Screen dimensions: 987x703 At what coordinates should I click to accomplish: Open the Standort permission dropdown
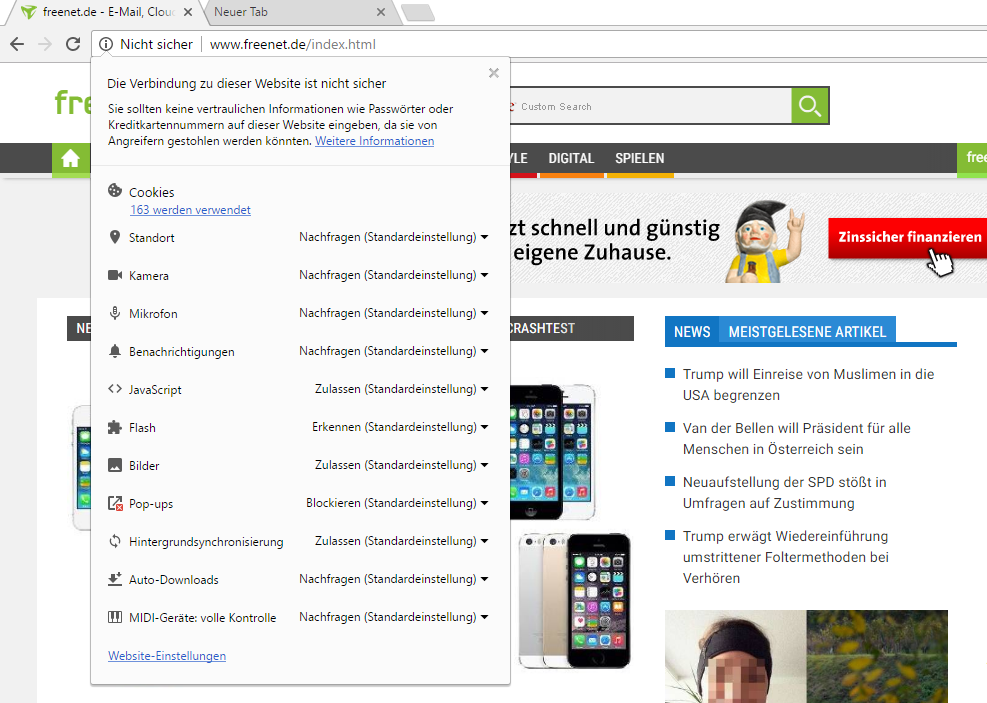pos(393,238)
